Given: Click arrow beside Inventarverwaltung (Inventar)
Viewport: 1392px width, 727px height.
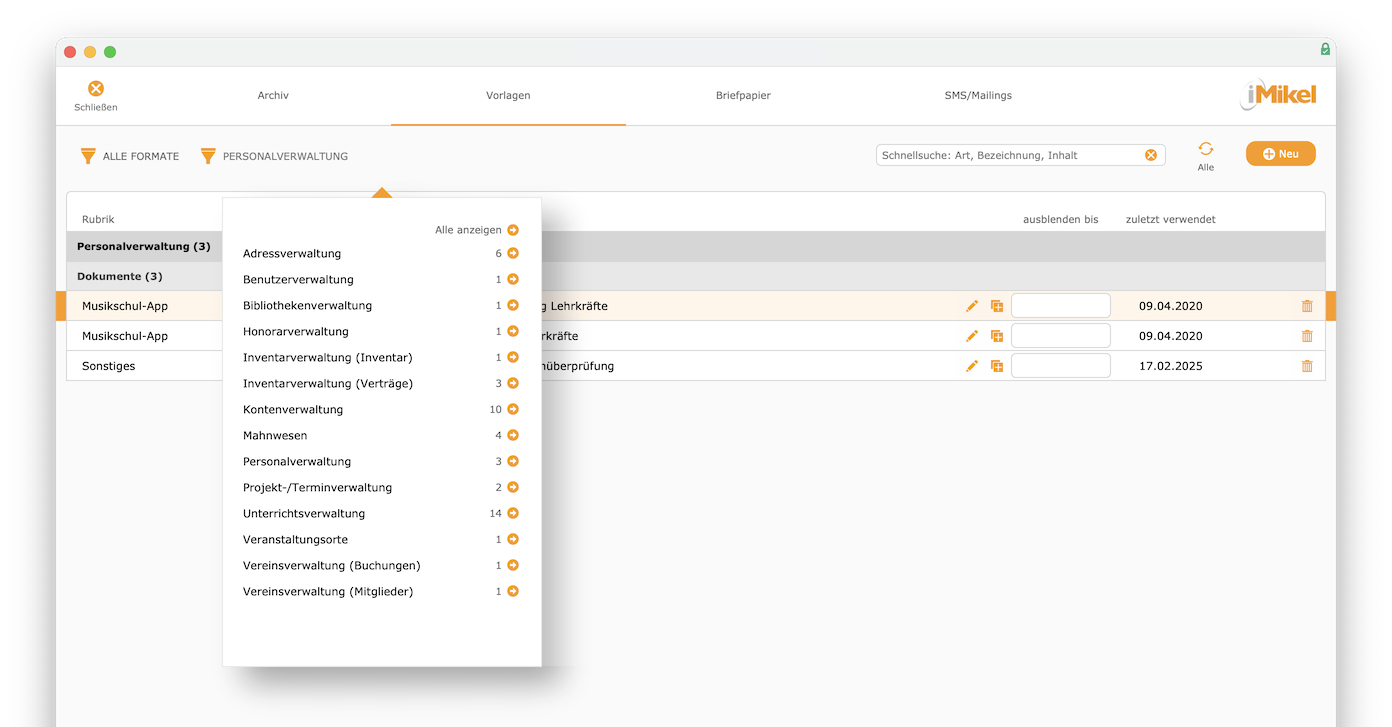Looking at the screenshot, I should pos(513,358).
